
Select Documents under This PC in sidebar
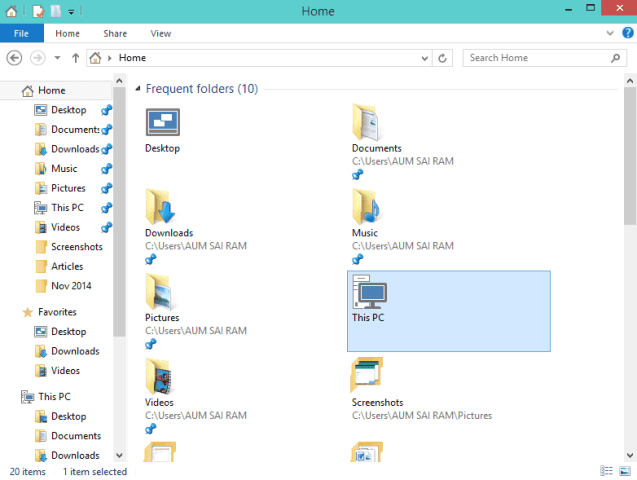pyautogui.click(x=76, y=435)
